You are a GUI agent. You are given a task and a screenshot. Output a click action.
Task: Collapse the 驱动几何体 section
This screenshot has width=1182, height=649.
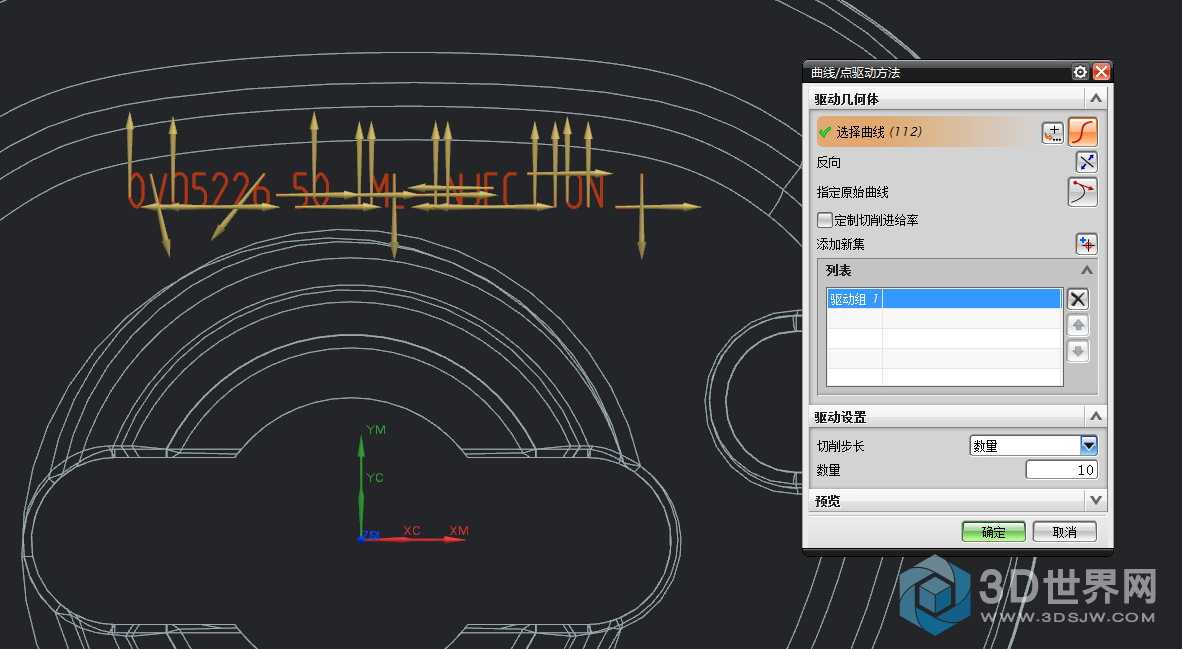[1096, 99]
